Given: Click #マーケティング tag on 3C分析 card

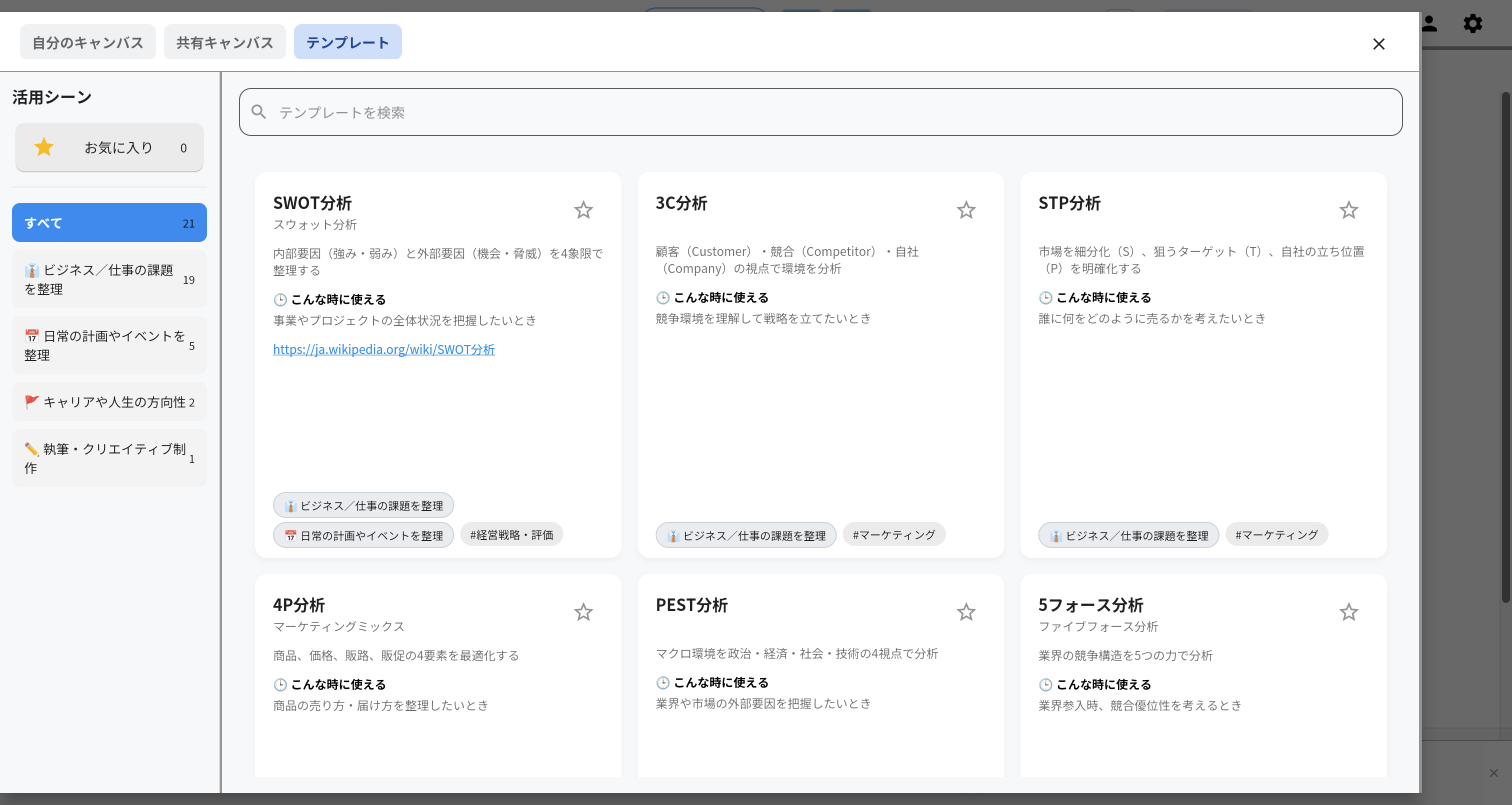Looking at the screenshot, I should point(894,534).
